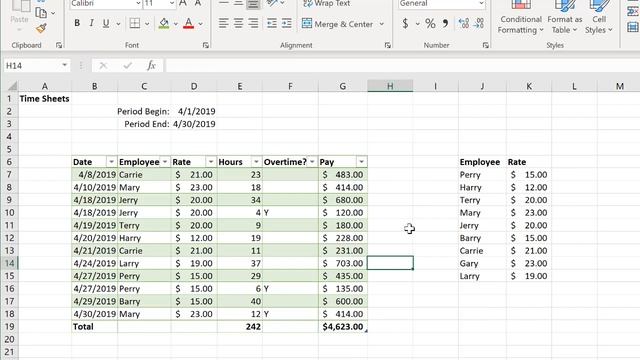Center text horizontally
The width and height of the screenshot is (640, 360).
(x=238, y=23)
